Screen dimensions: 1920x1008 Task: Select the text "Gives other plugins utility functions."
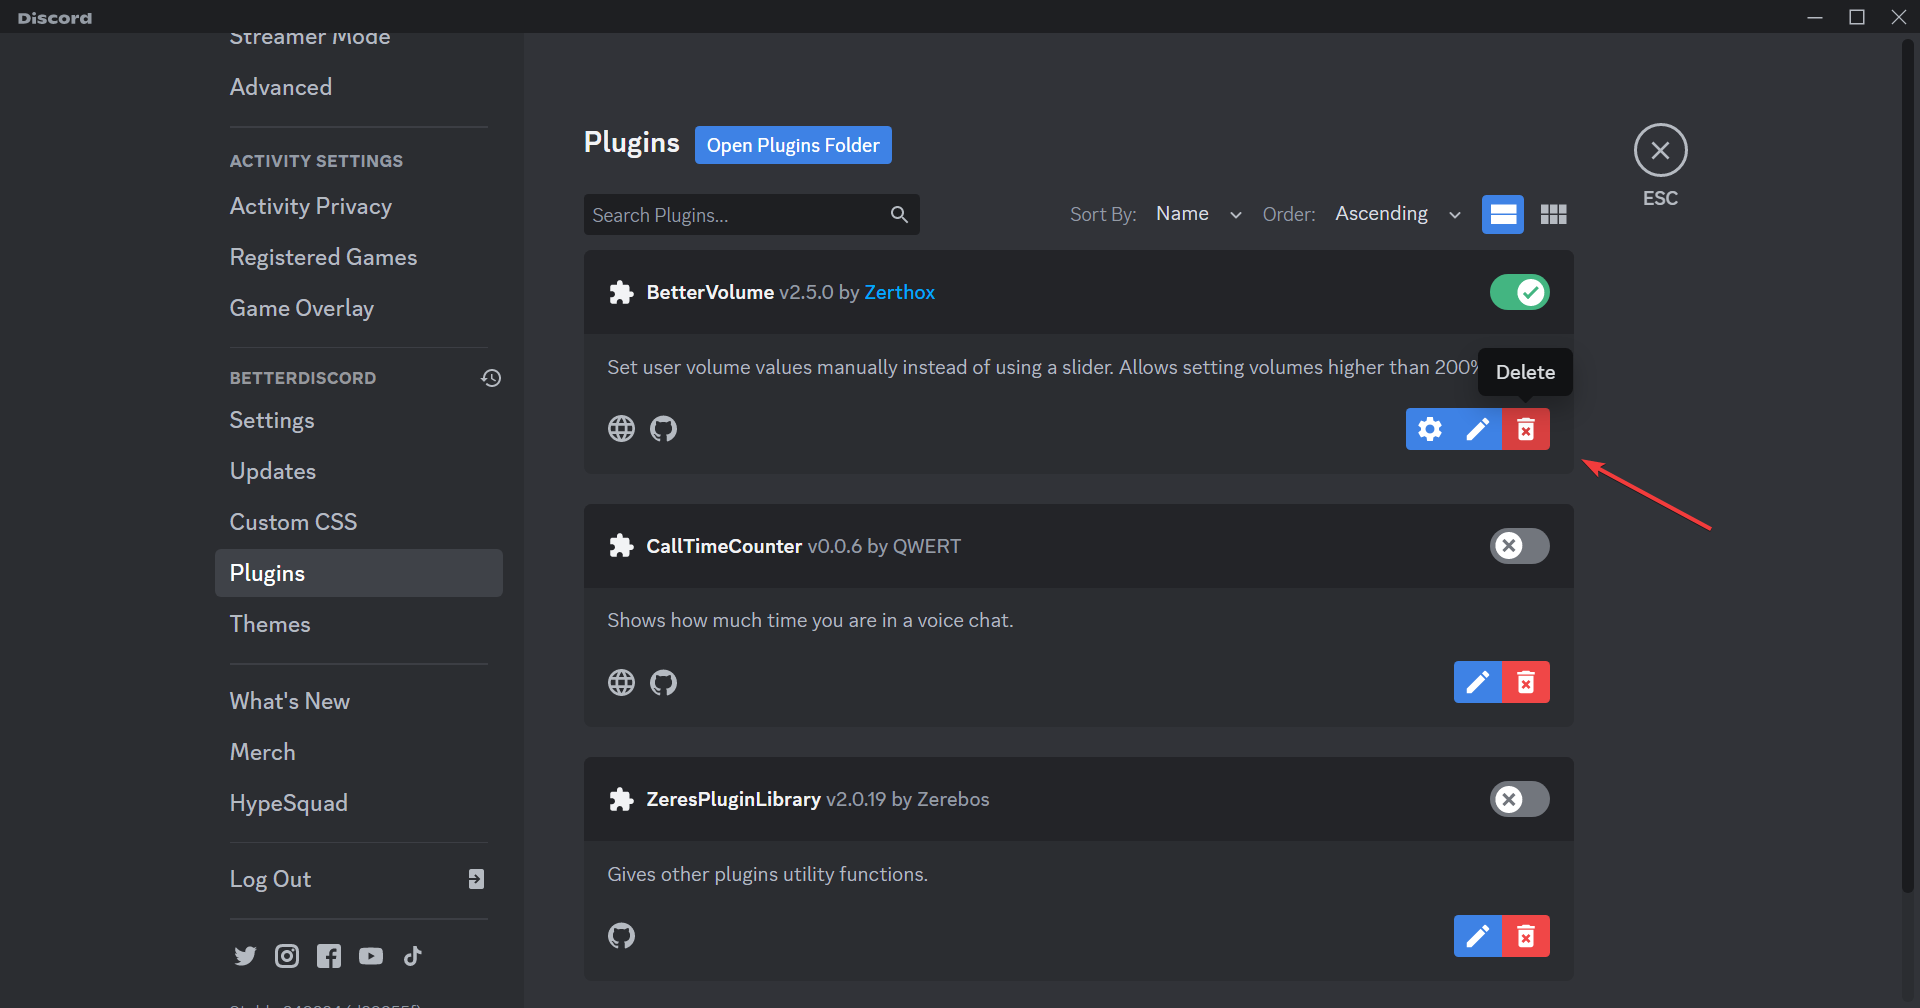point(767,874)
